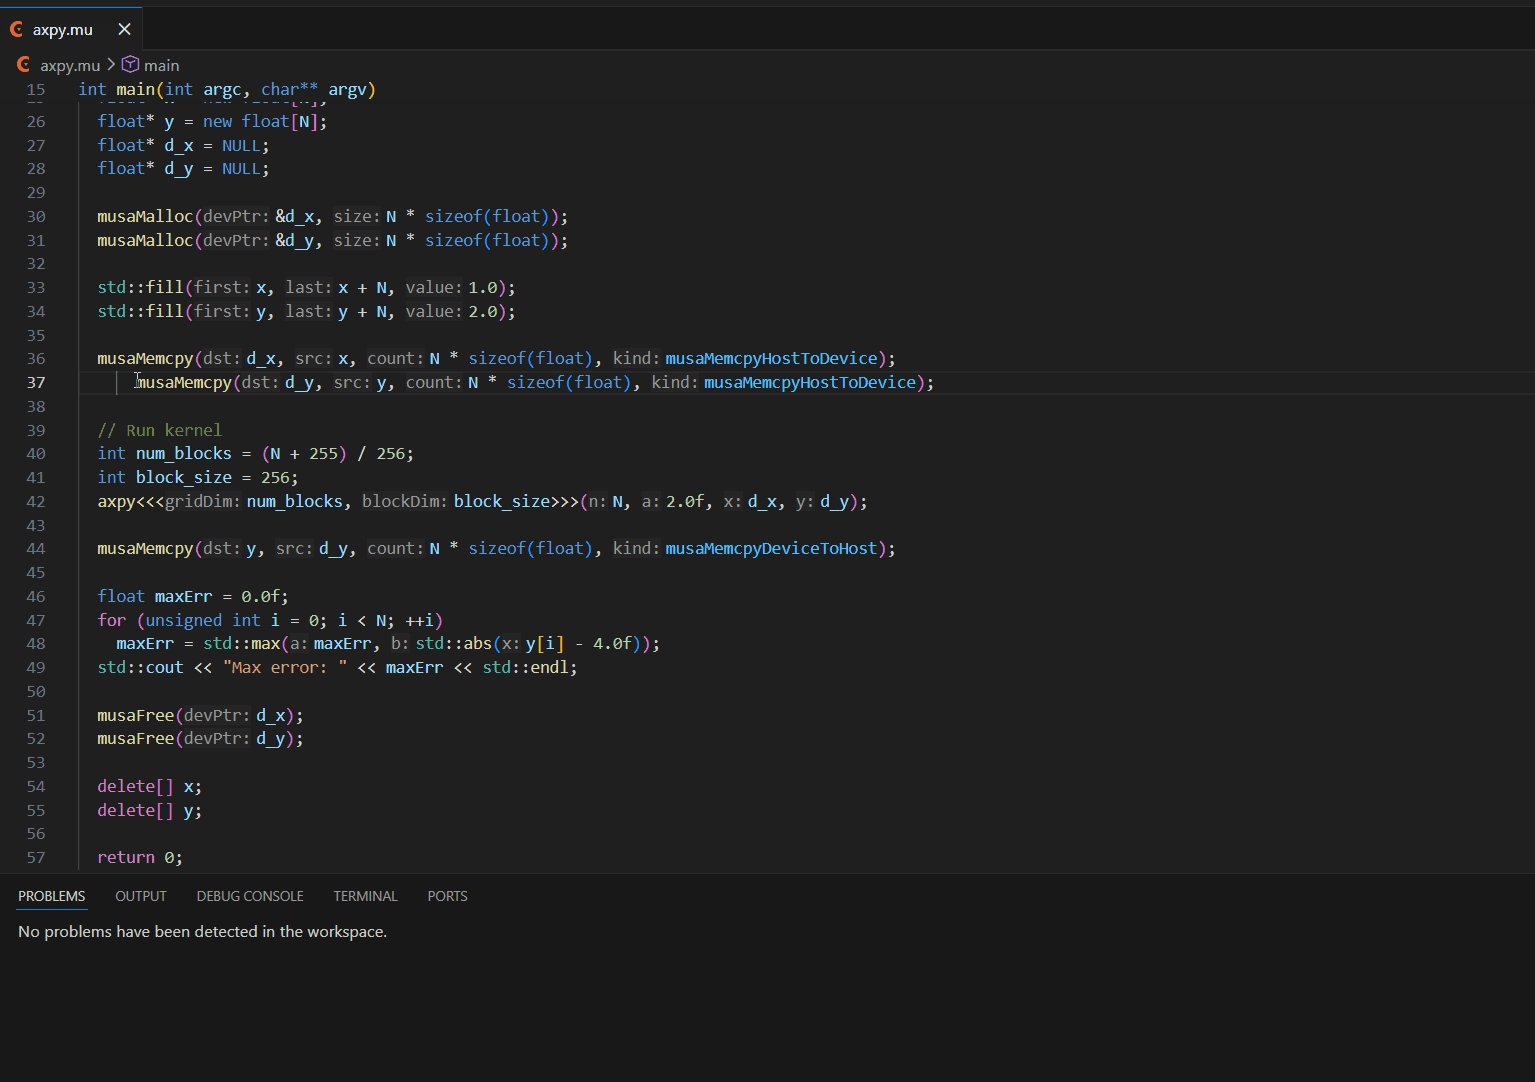The height and width of the screenshot is (1082, 1535).
Task: Click 'std::max' on line 48
Action: [242, 643]
